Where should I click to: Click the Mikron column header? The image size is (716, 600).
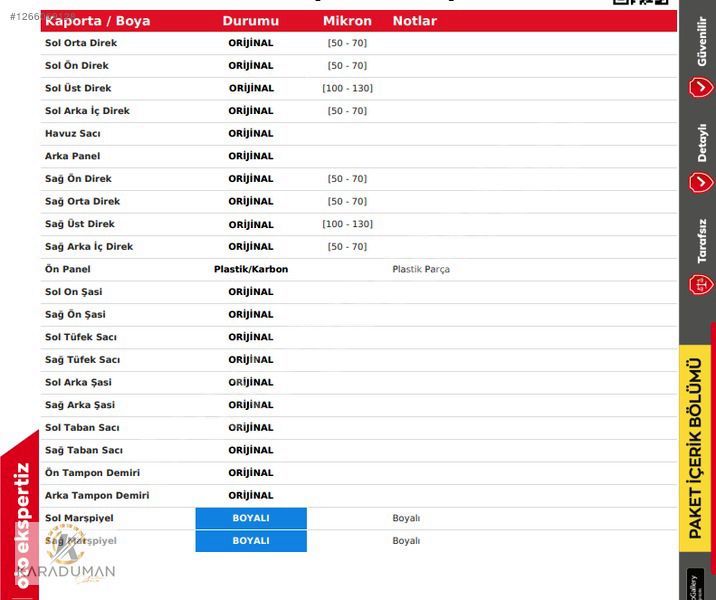tap(347, 21)
